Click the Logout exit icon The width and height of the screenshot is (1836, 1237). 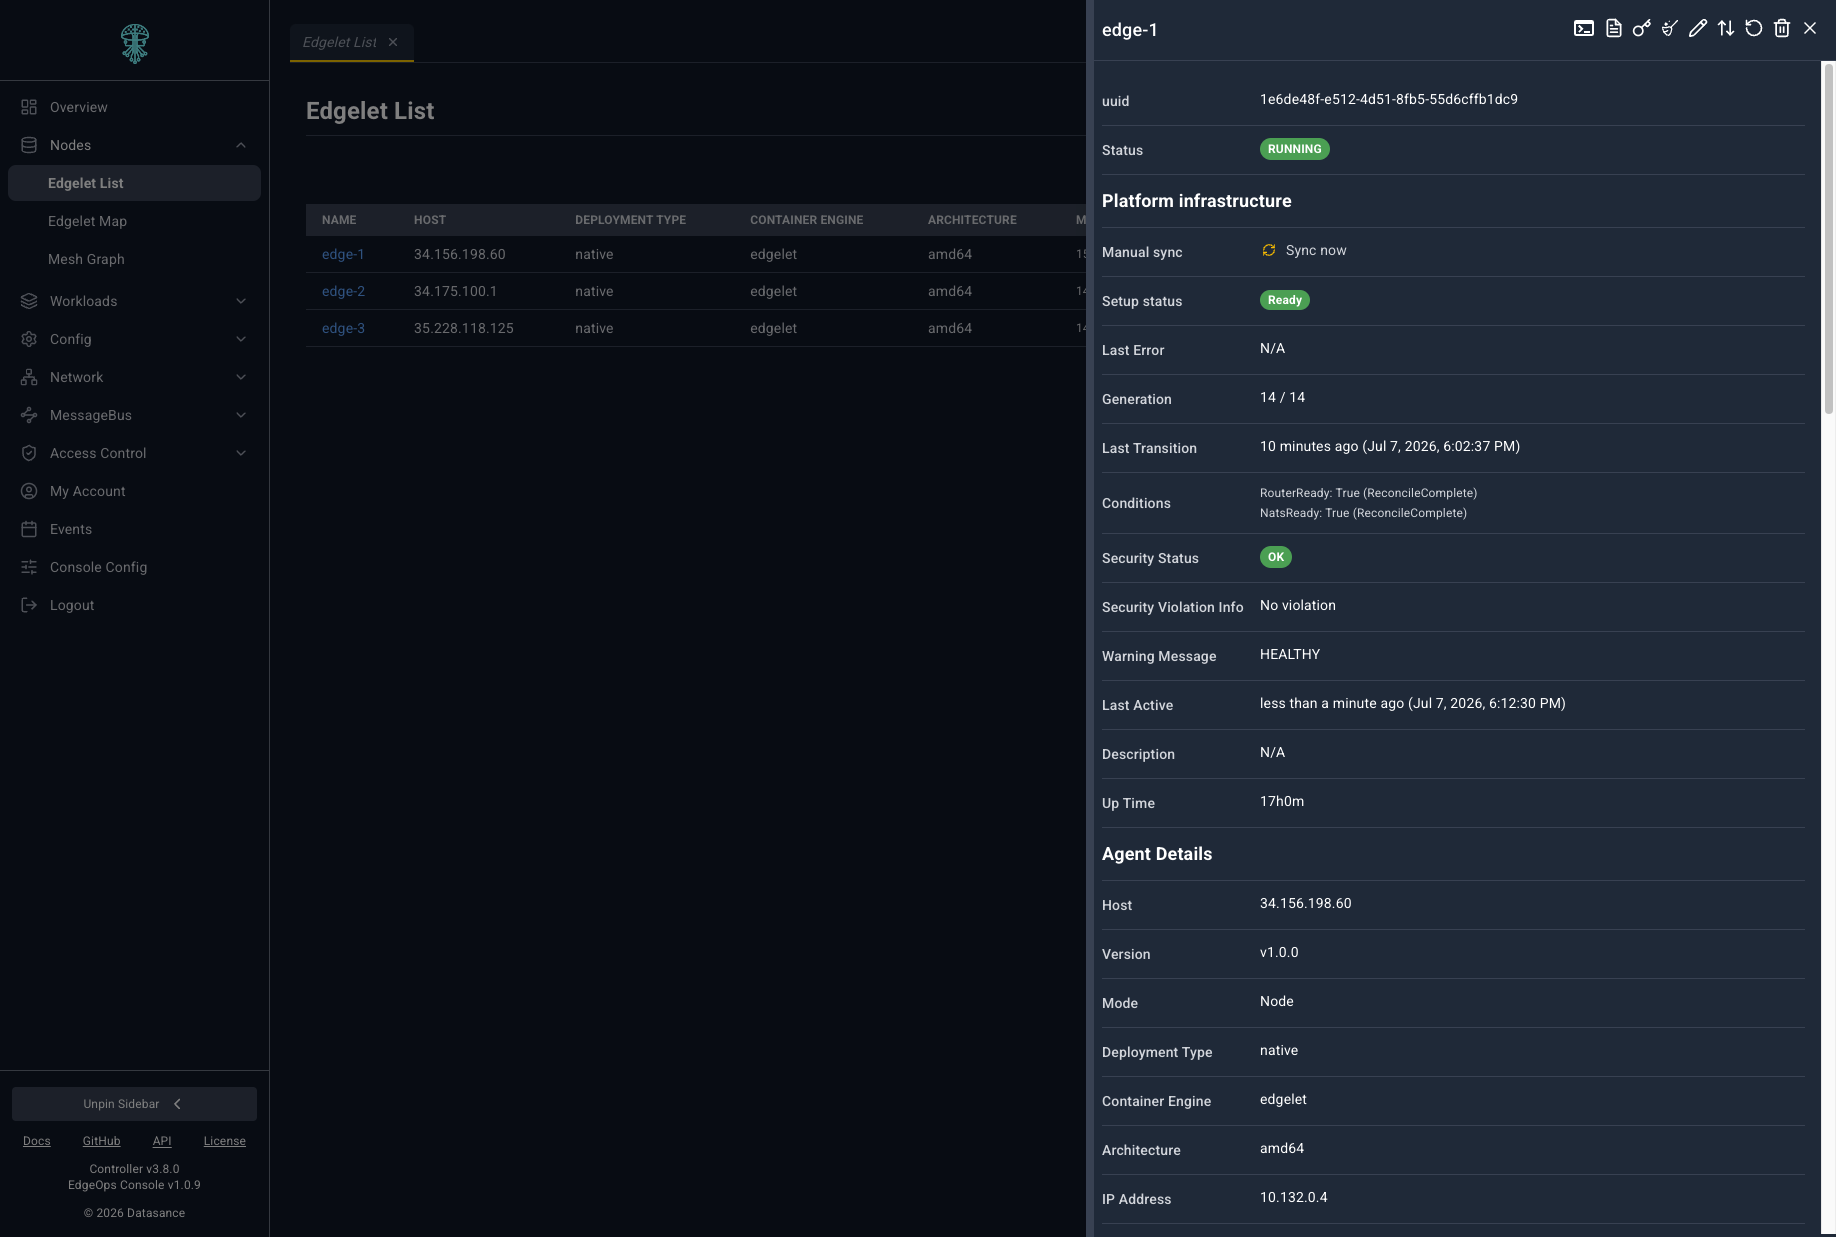click(29, 605)
